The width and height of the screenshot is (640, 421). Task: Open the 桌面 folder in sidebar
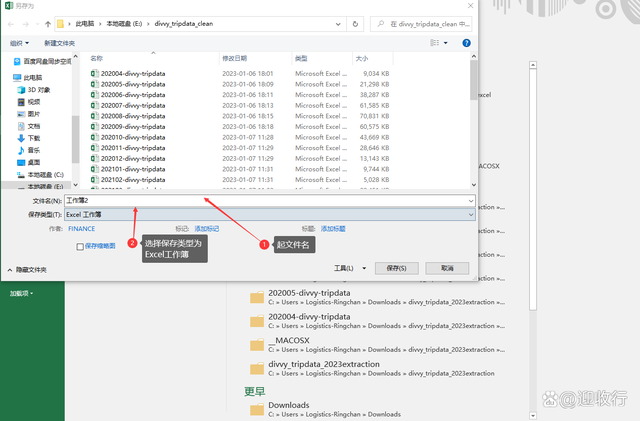tap(29, 163)
